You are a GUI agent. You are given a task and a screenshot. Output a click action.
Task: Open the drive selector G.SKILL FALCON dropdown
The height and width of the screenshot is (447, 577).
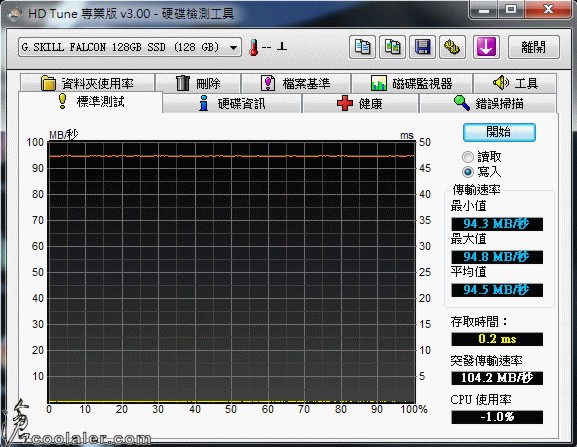click(130, 47)
